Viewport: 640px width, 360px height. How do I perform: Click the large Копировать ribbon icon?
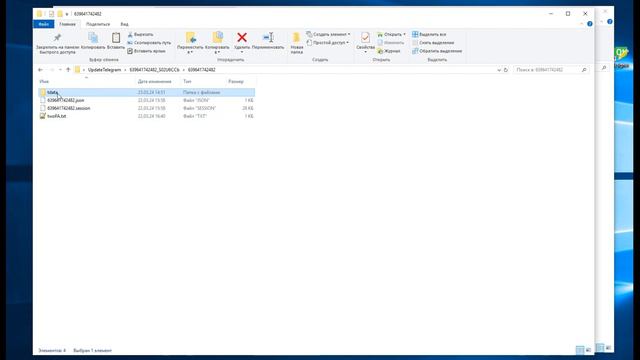tap(93, 38)
